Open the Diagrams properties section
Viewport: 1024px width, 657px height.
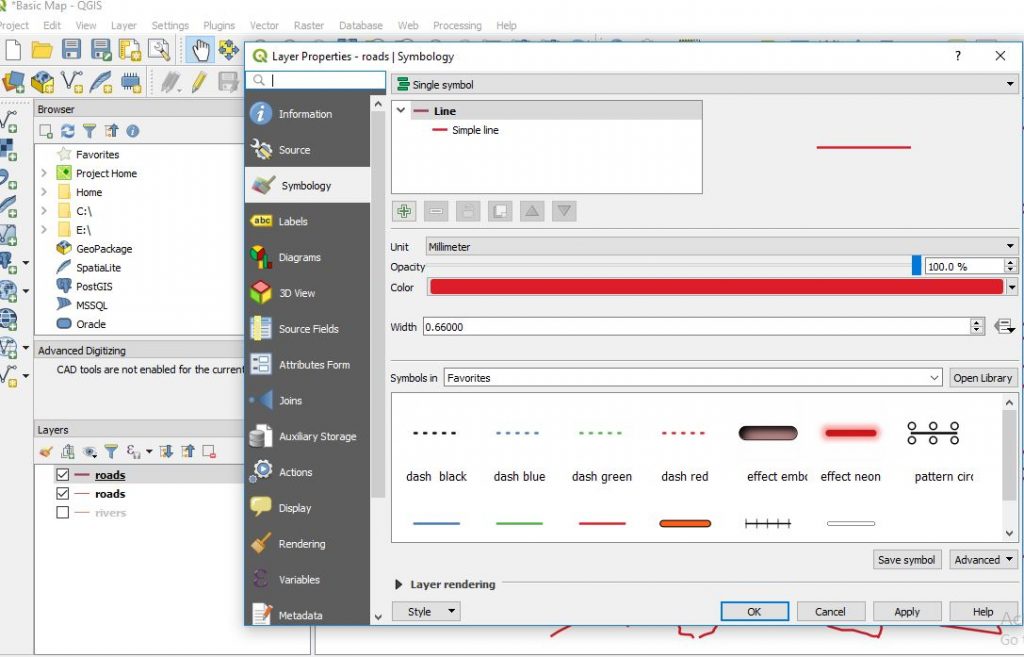(299, 258)
